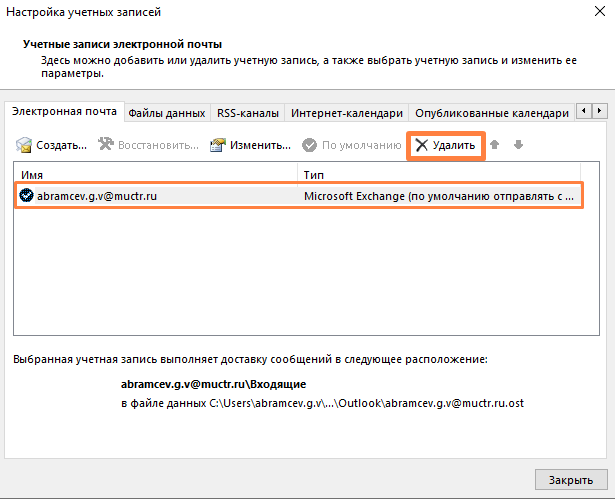The height and width of the screenshot is (499, 615).
Task: Set account as По умолчанию
Action: [351, 146]
